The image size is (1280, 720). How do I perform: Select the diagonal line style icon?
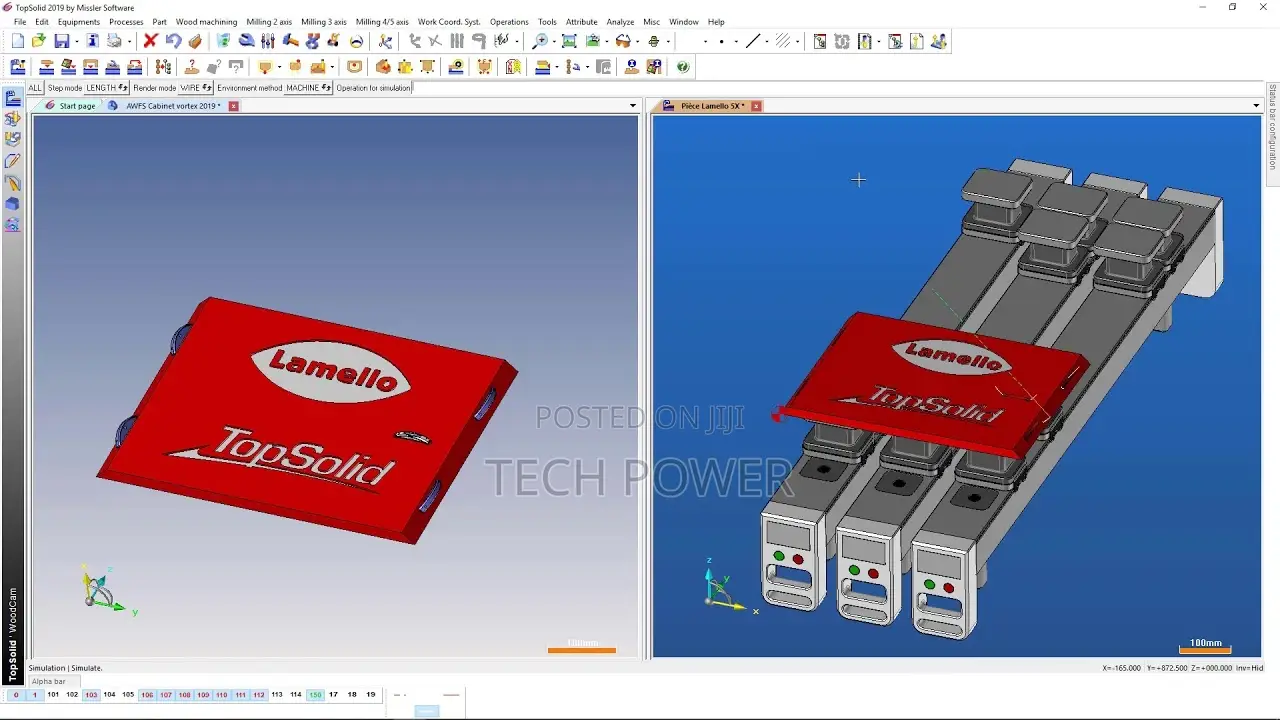coord(753,41)
